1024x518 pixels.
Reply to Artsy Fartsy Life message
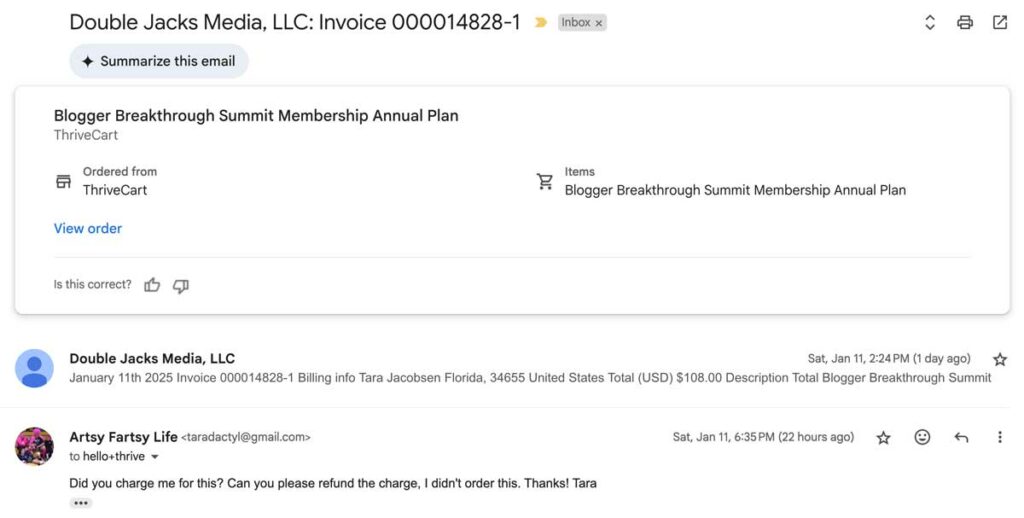pyautogui.click(x=961, y=437)
